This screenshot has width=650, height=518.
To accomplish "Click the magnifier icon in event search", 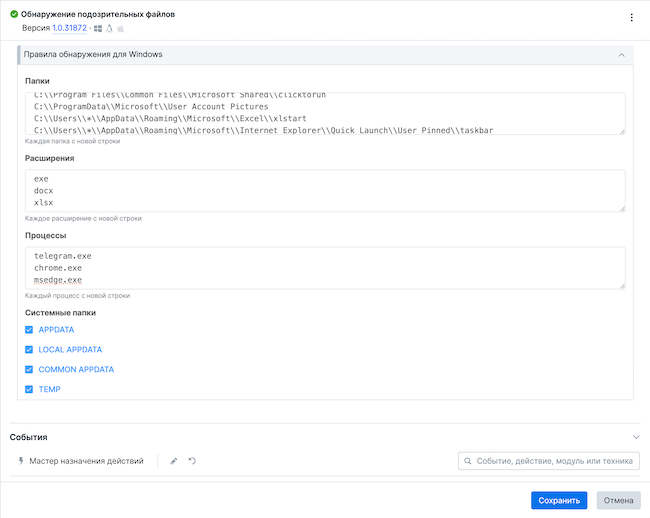I will click(468, 461).
